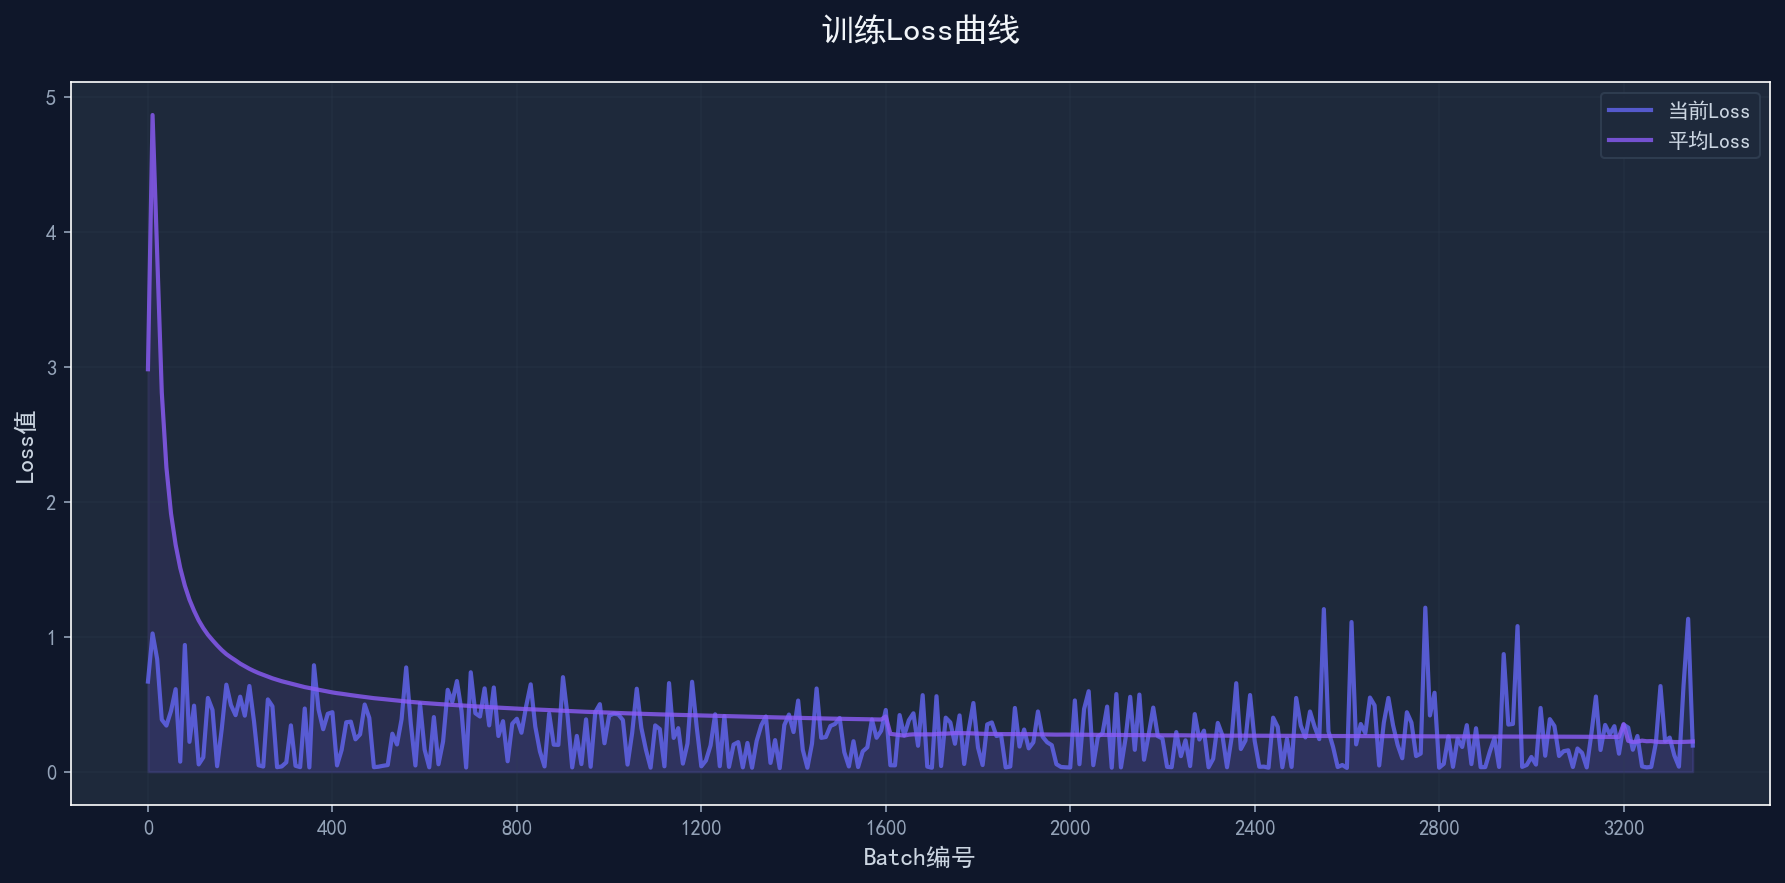1785x883 pixels.
Task: Click the 平均Loss legend line swatch
Action: 1629,141
